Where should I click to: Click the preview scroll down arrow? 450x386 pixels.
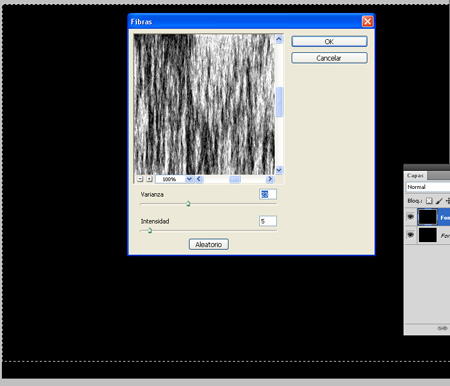click(x=279, y=170)
